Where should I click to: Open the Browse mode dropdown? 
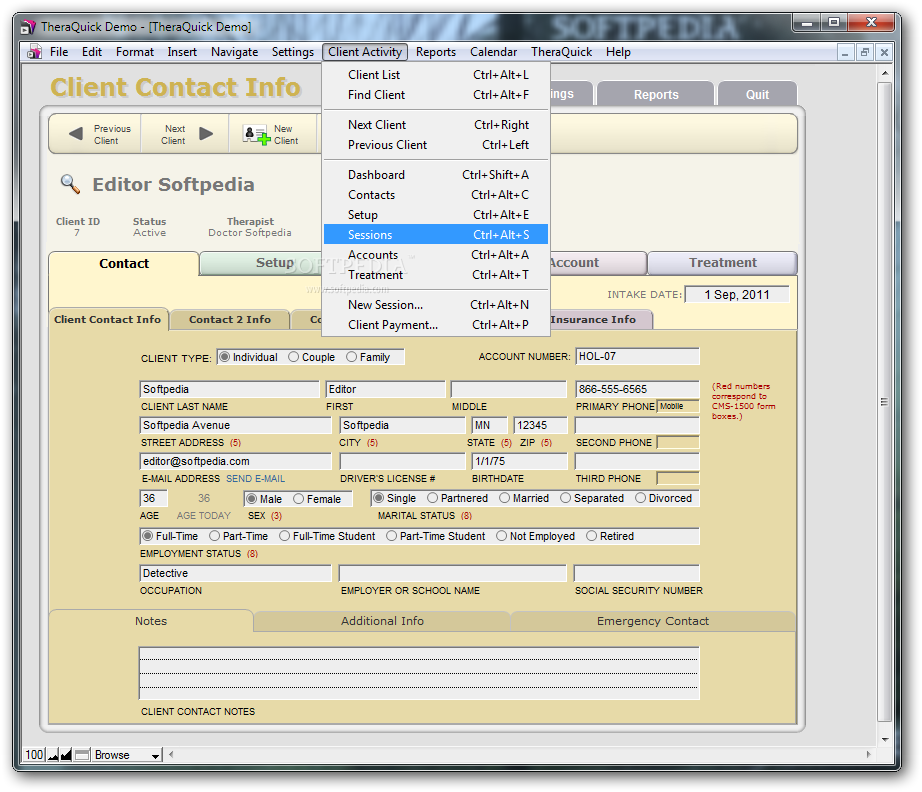pos(127,755)
